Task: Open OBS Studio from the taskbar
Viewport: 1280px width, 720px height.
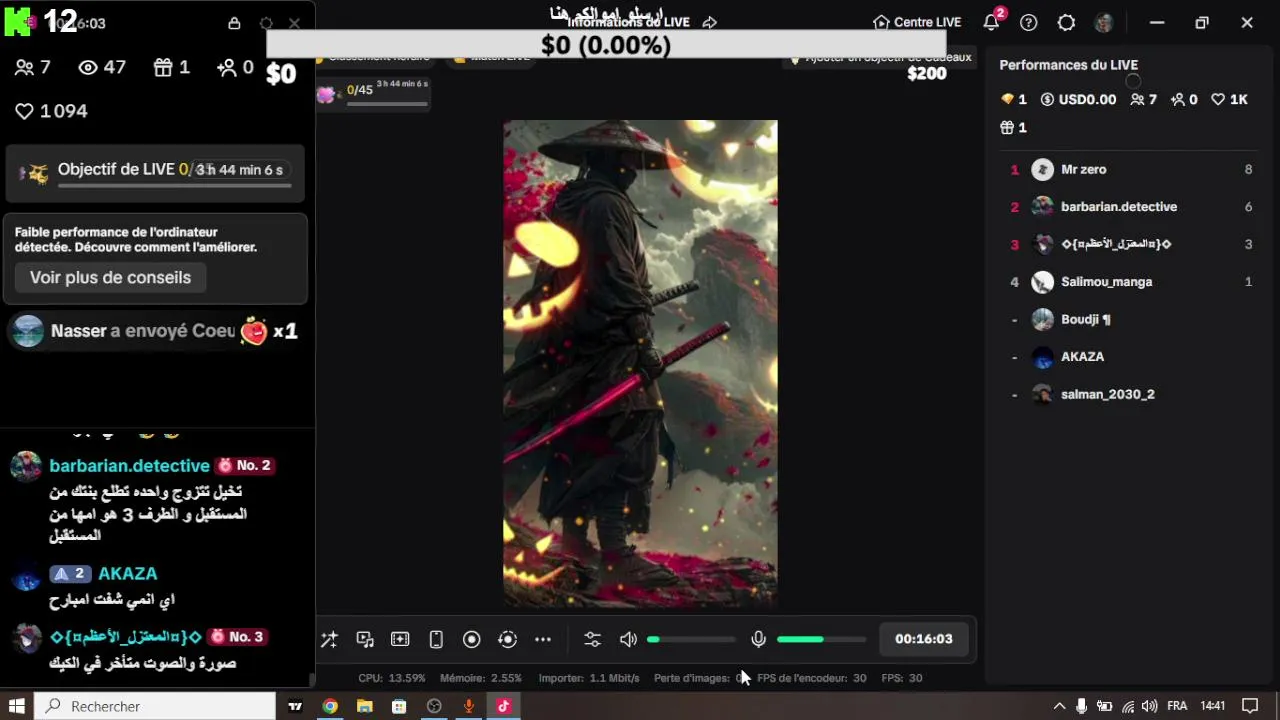Action: [x=434, y=706]
